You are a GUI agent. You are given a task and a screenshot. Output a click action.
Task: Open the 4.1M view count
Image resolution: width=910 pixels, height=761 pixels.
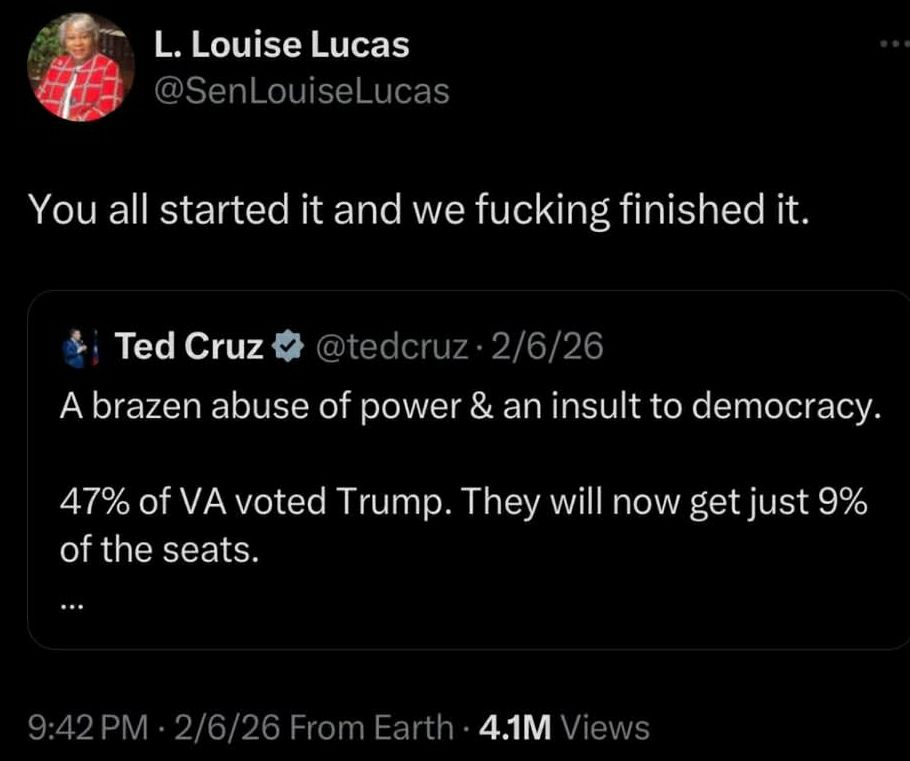[517, 728]
